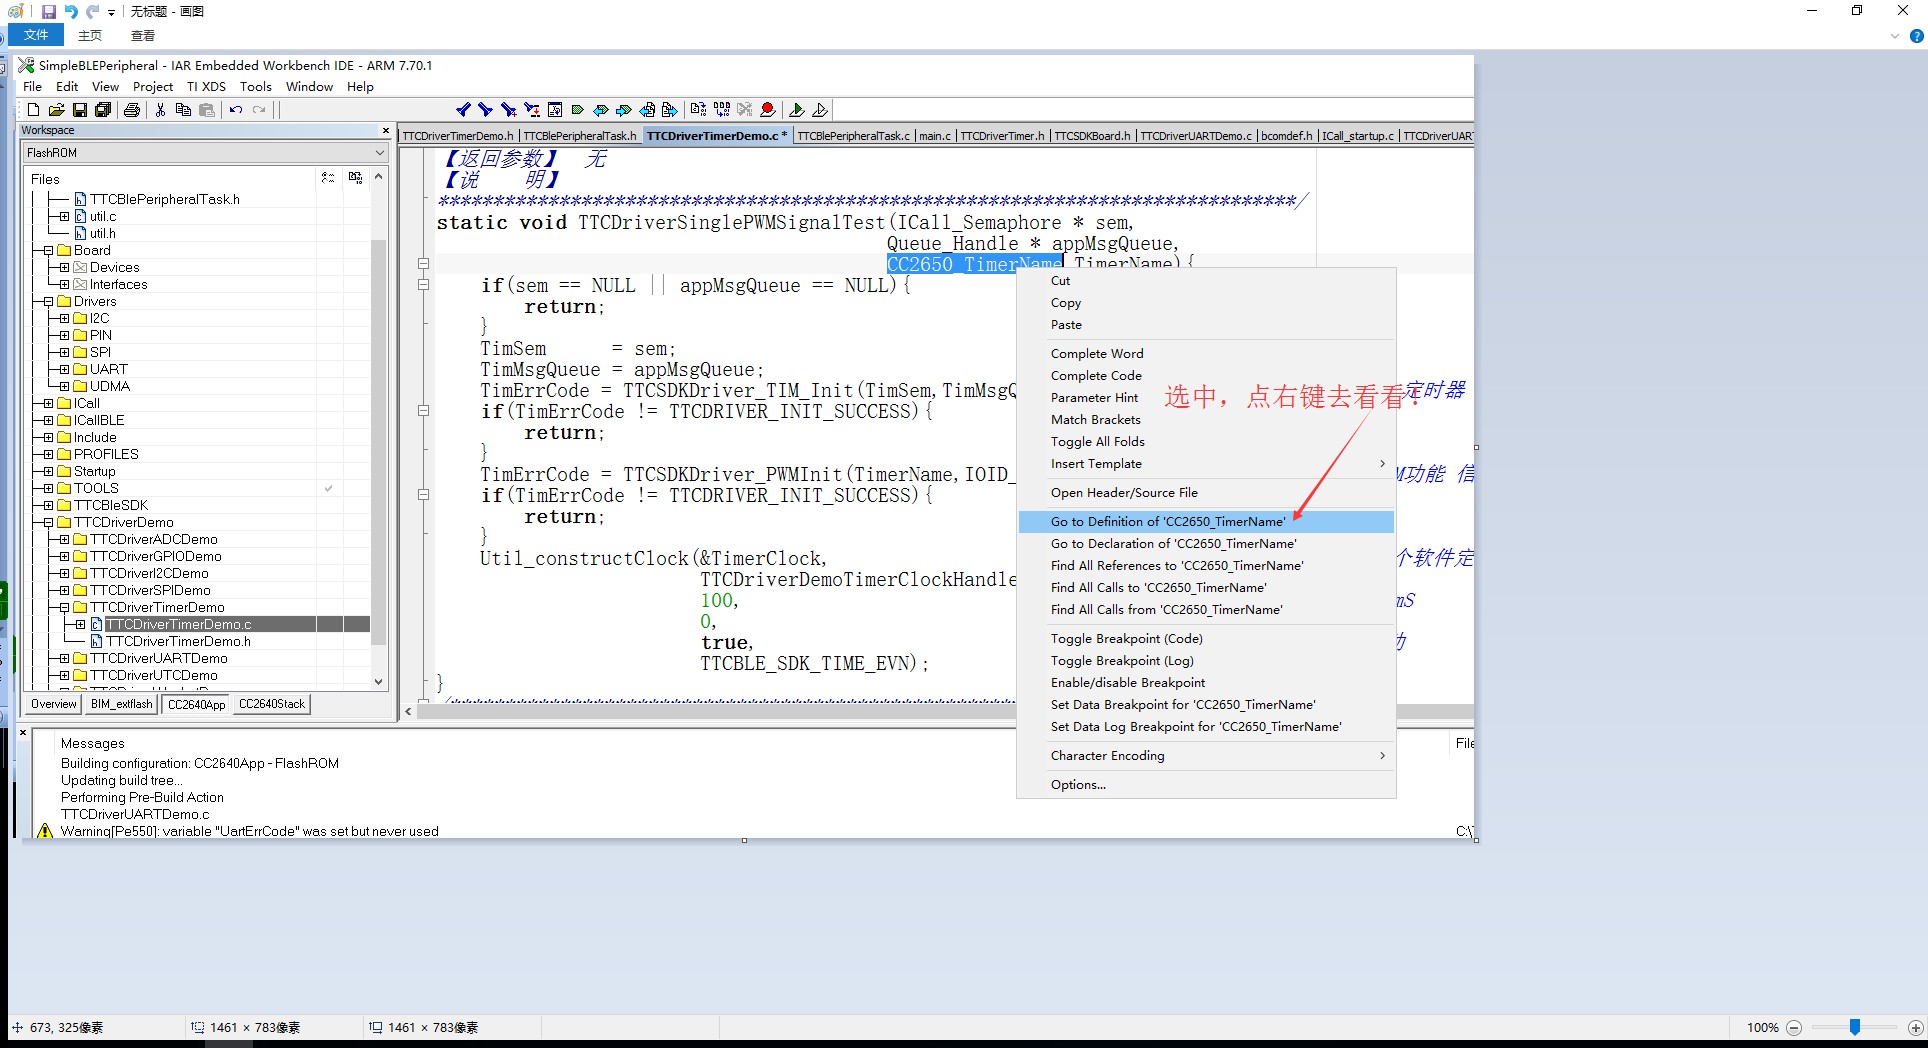Click the IAR Navigate Backward arrow icon
This screenshot has width=1928, height=1048.
[601, 110]
